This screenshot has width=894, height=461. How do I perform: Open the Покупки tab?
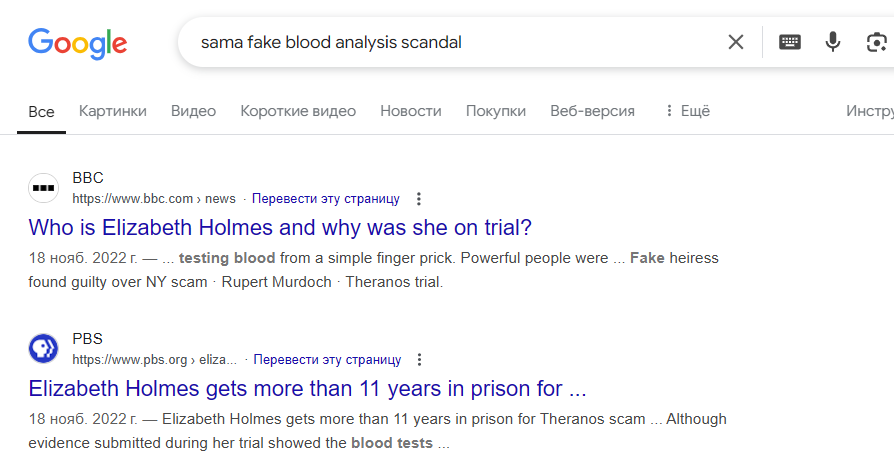point(495,111)
